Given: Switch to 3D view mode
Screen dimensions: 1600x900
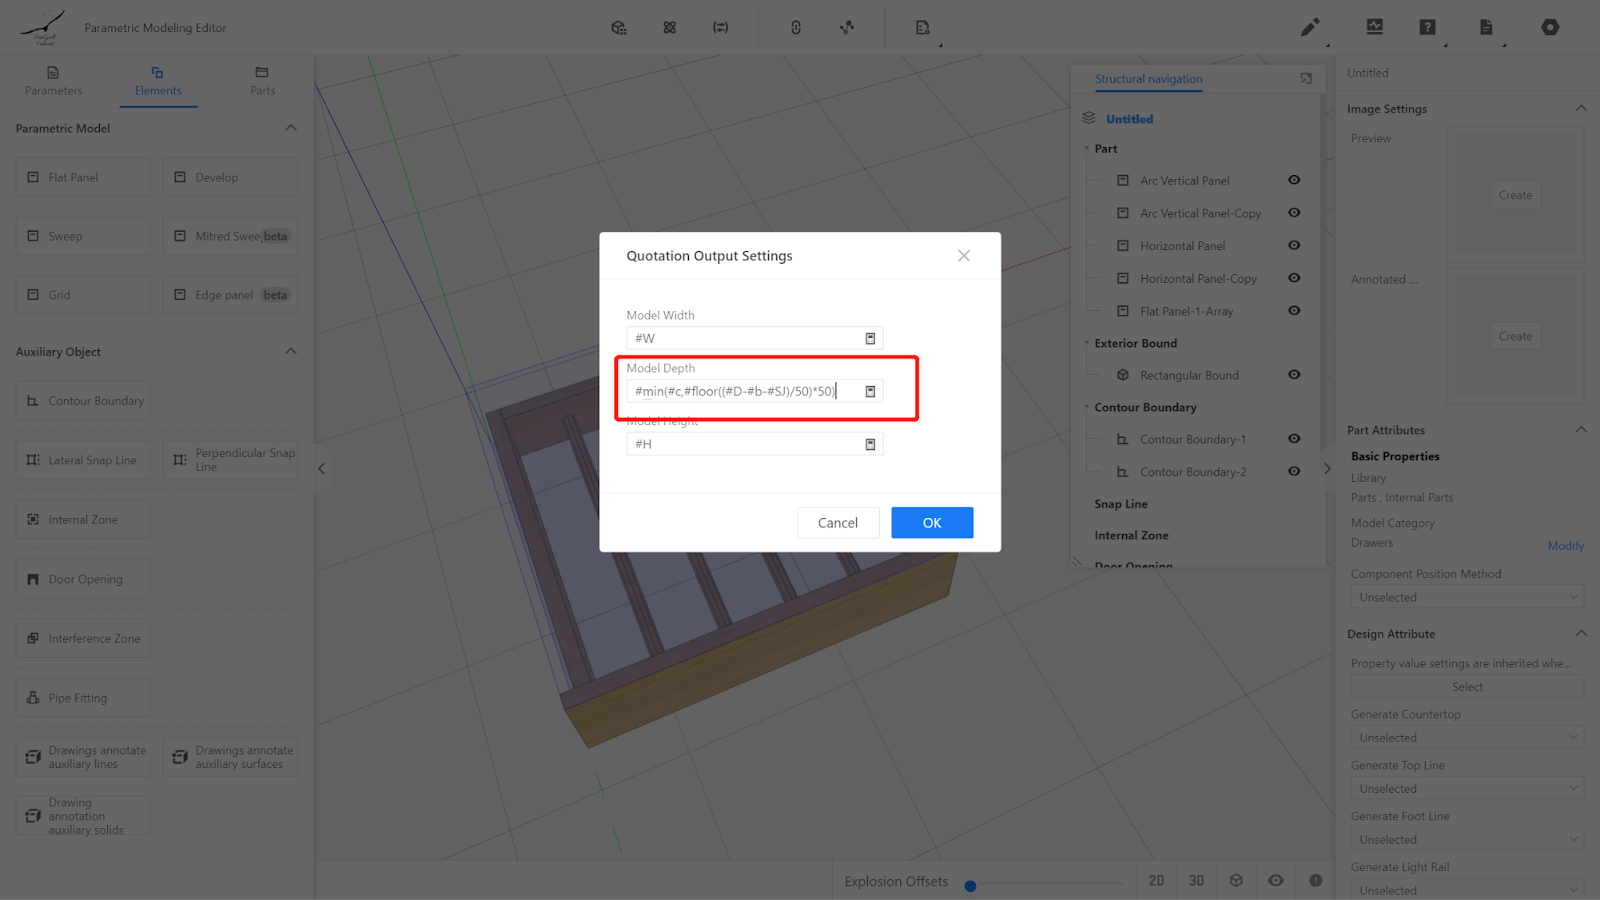Looking at the screenshot, I should (1196, 881).
